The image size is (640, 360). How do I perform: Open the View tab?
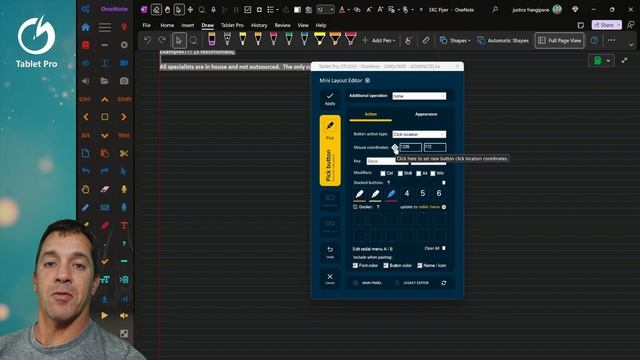point(303,25)
